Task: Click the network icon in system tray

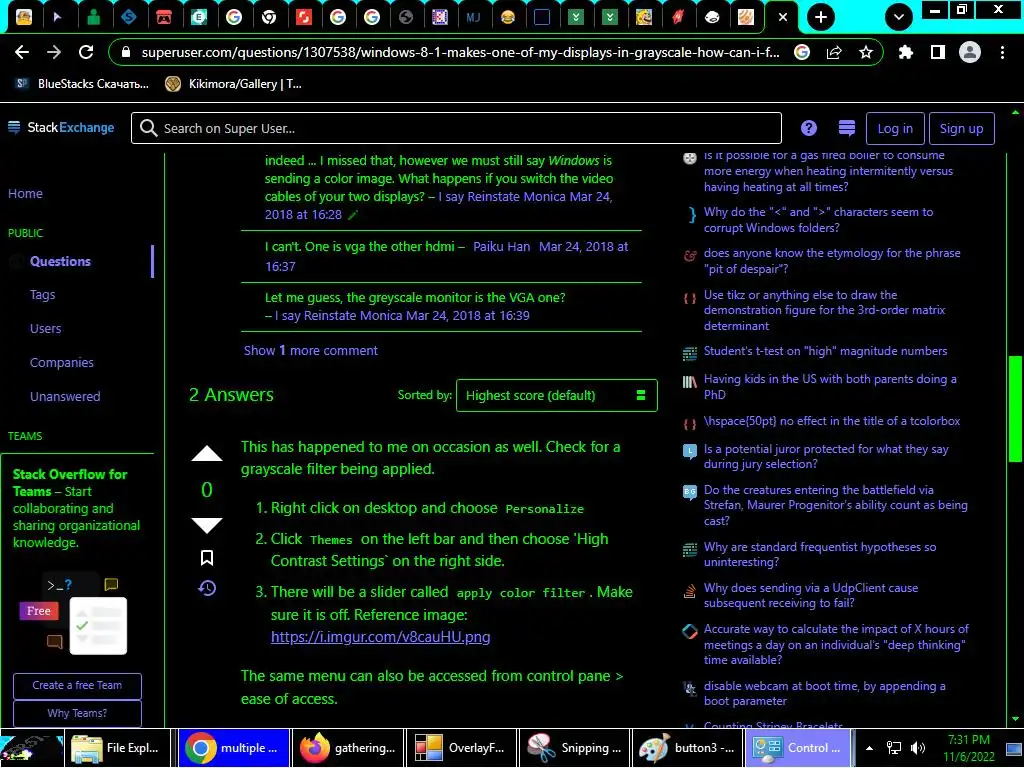Action: click(x=893, y=748)
